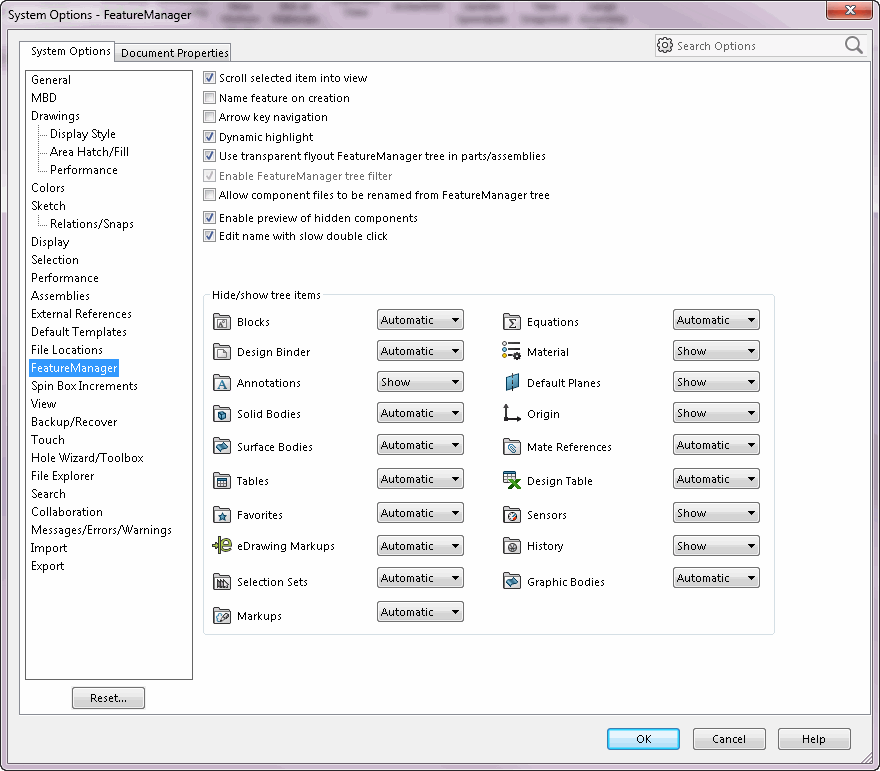Image resolution: width=880 pixels, height=771 pixels.
Task: Click the Favorites star folder icon
Action: click(222, 515)
